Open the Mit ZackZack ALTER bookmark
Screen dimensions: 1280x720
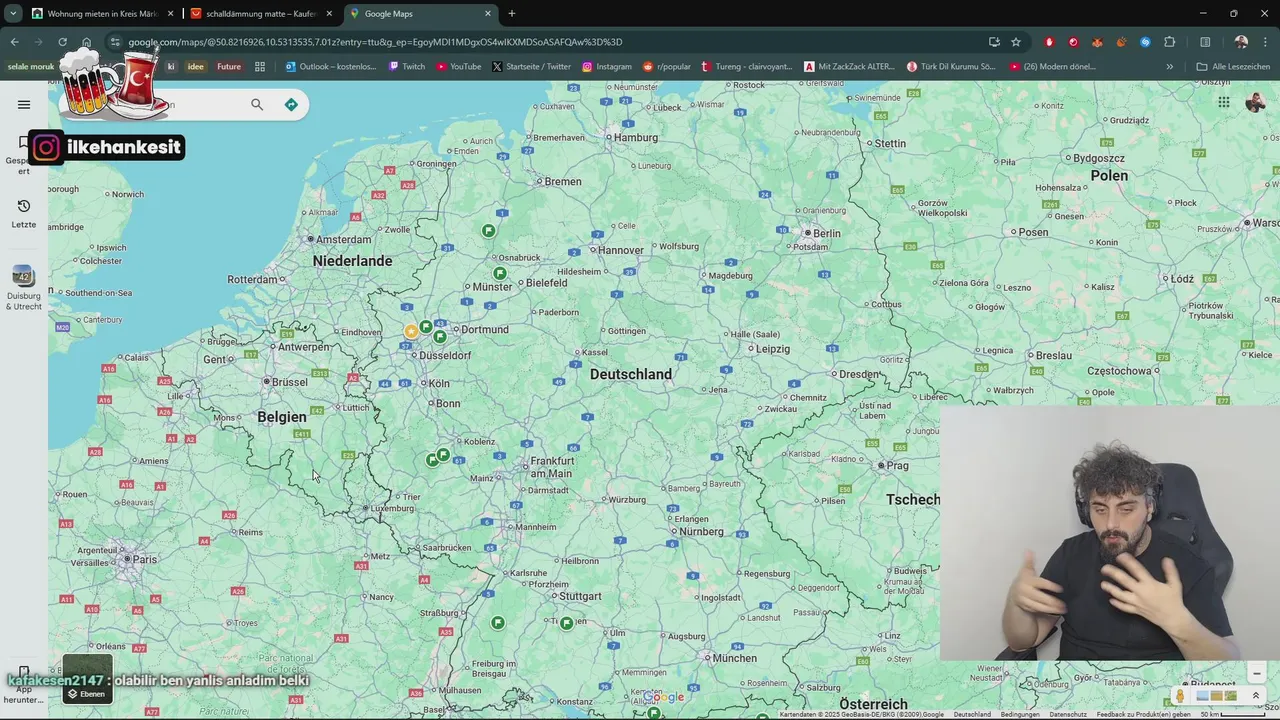coord(849,67)
